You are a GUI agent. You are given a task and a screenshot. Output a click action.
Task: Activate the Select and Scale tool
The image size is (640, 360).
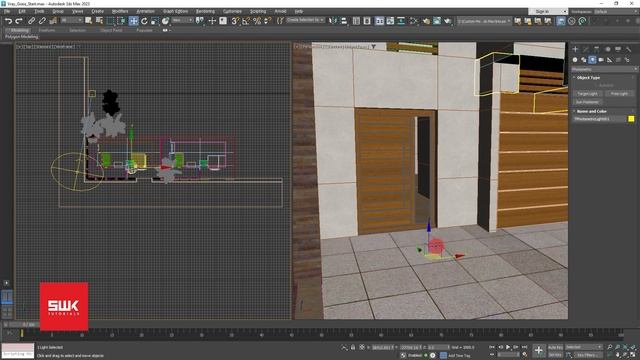155,21
